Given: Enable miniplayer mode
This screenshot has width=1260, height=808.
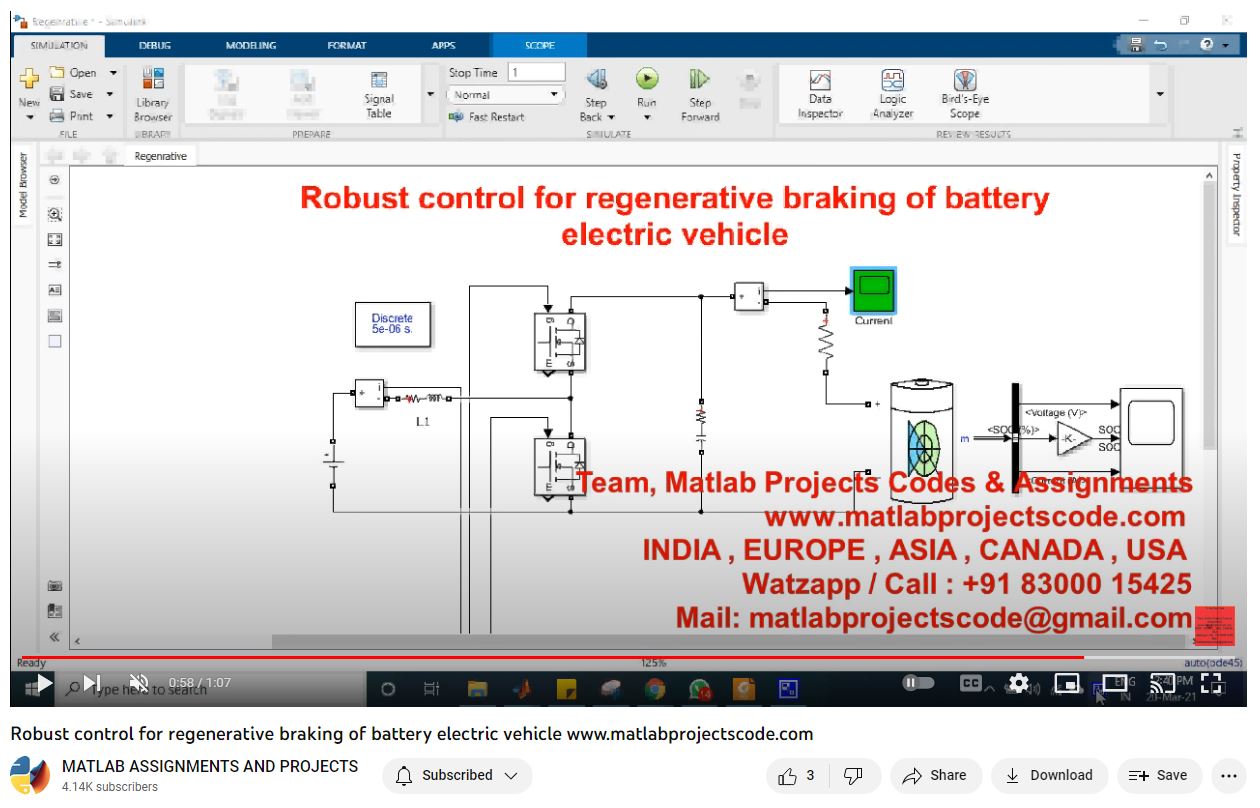Looking at the screenshot, I should coord(1069,683).
